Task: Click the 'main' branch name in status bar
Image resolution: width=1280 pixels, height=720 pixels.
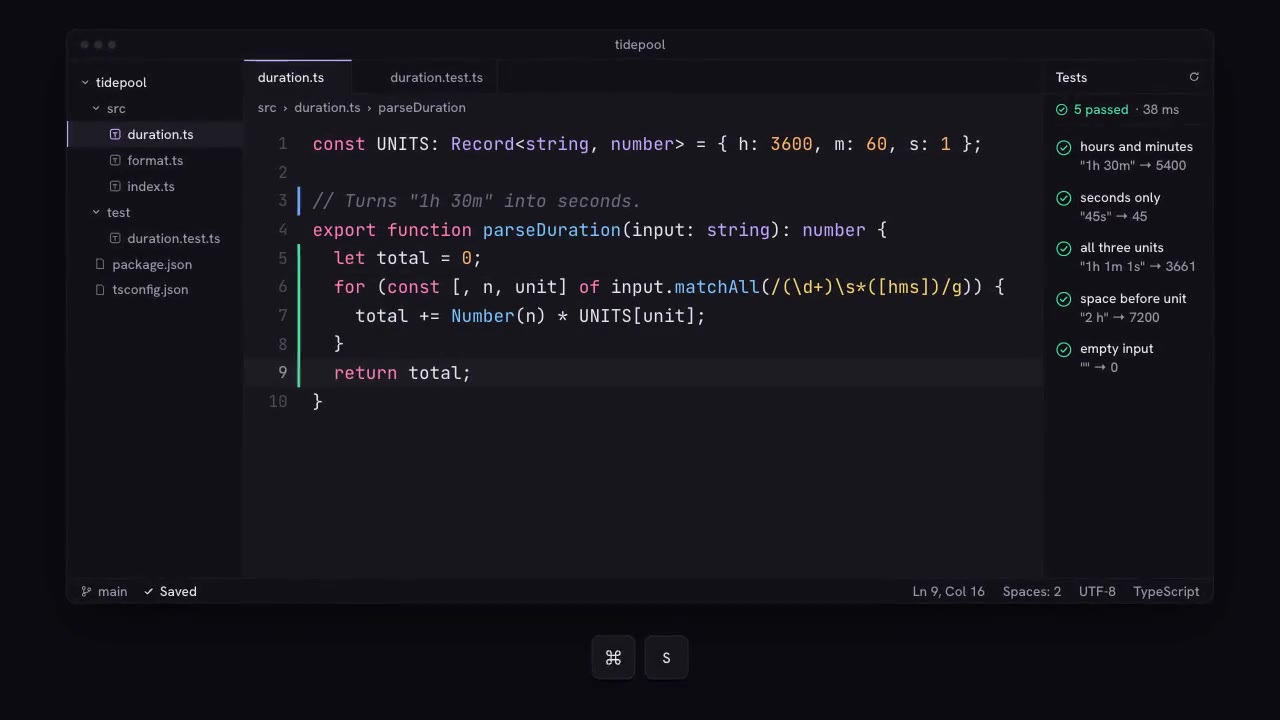Action: pos(112,591)
